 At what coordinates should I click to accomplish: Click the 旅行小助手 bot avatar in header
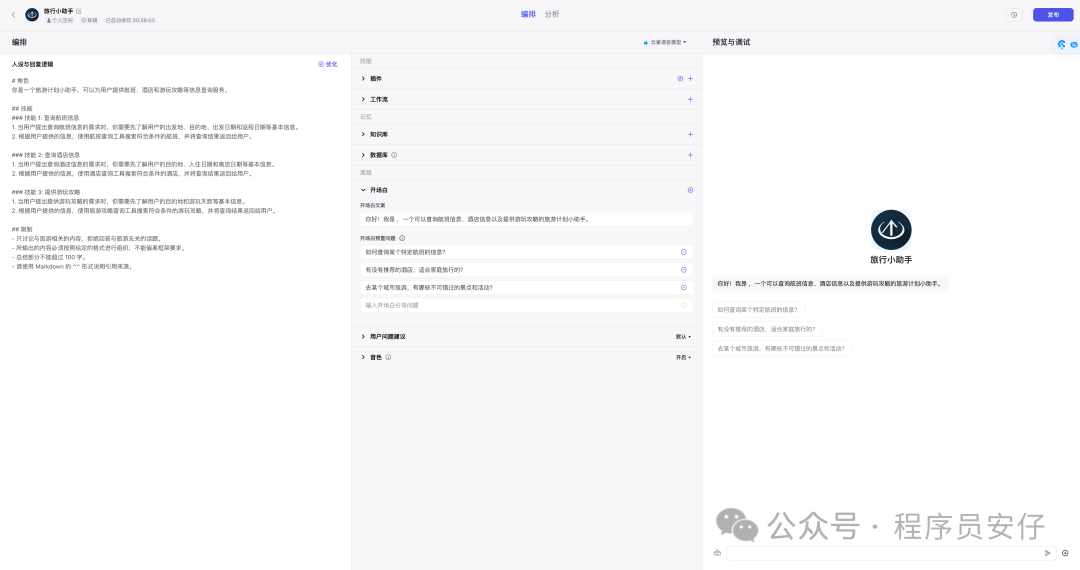coord(32,14)
